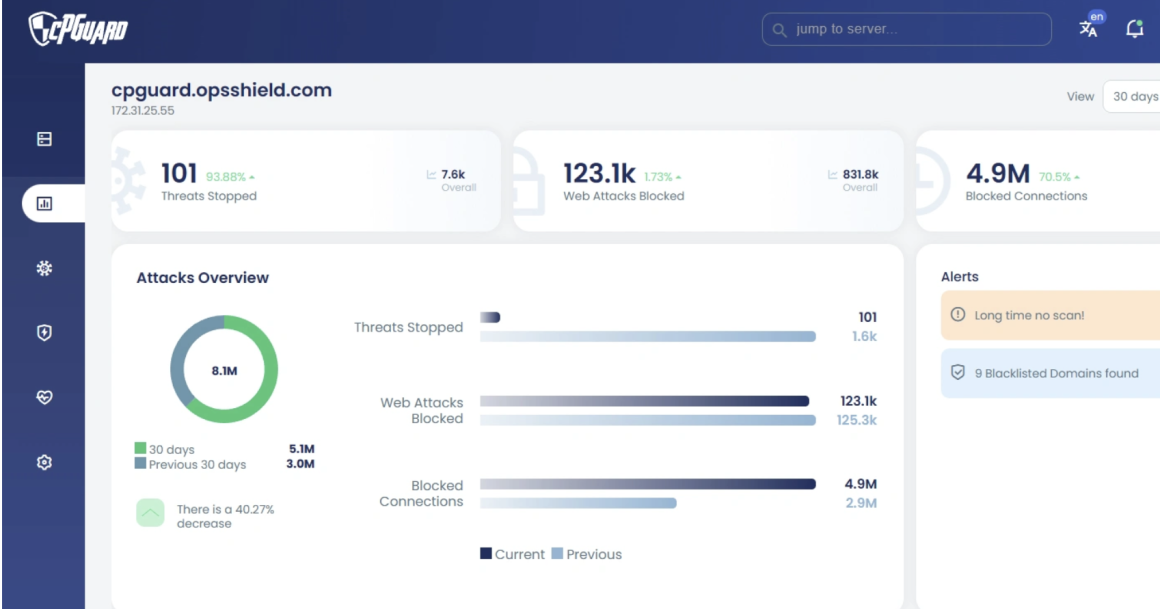
Task: Click the green 30 days legend swatch
Action: (140, 448)
